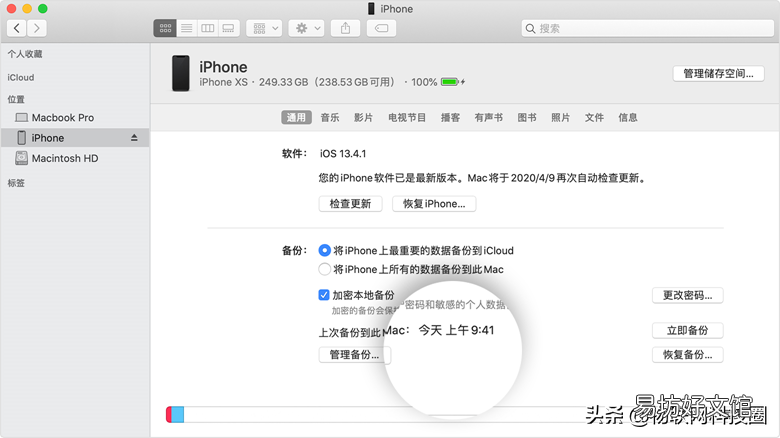Screen dimensions: 780x438
Task: Switch to icon view in toolbar
Action: (x=165, y=28)
